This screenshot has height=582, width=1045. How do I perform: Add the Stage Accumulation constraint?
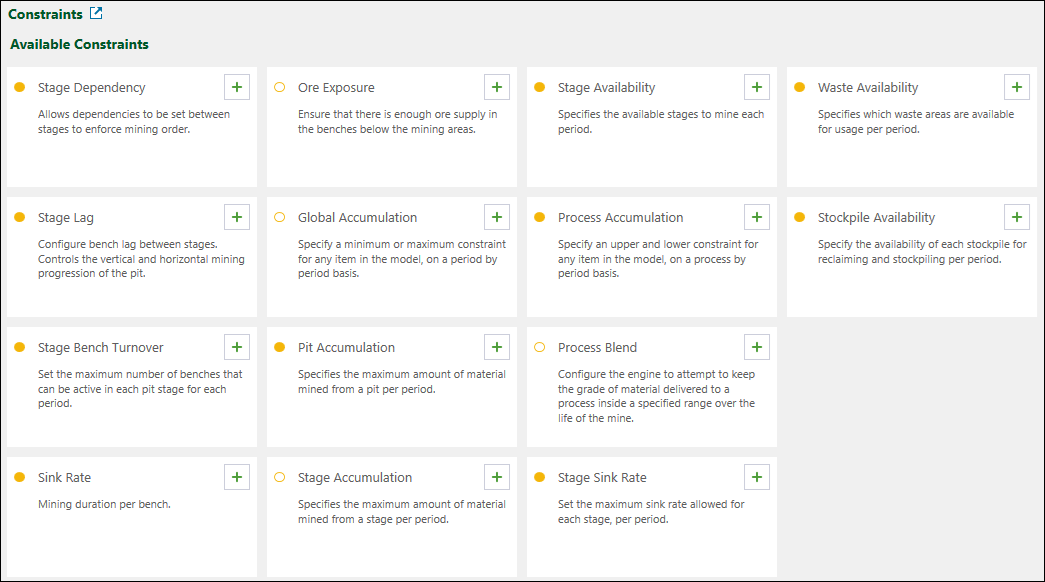click(x=497, y=477)
